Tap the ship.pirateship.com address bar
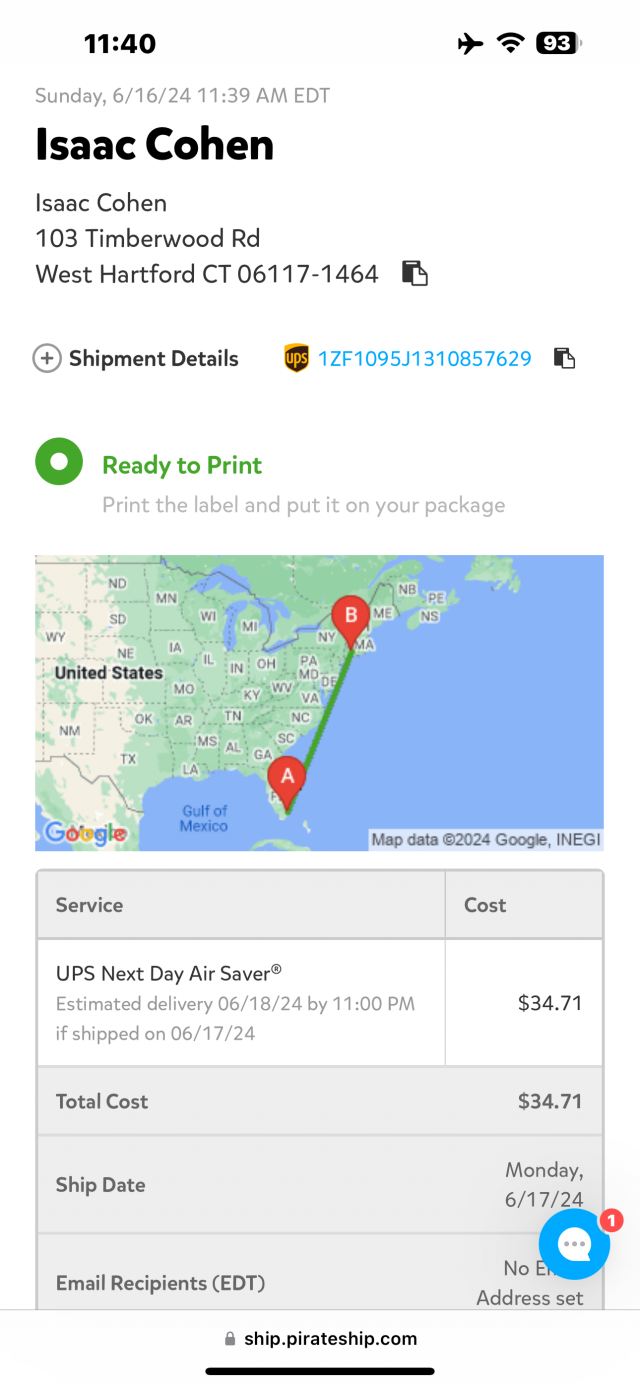 tap(320, 1339)
